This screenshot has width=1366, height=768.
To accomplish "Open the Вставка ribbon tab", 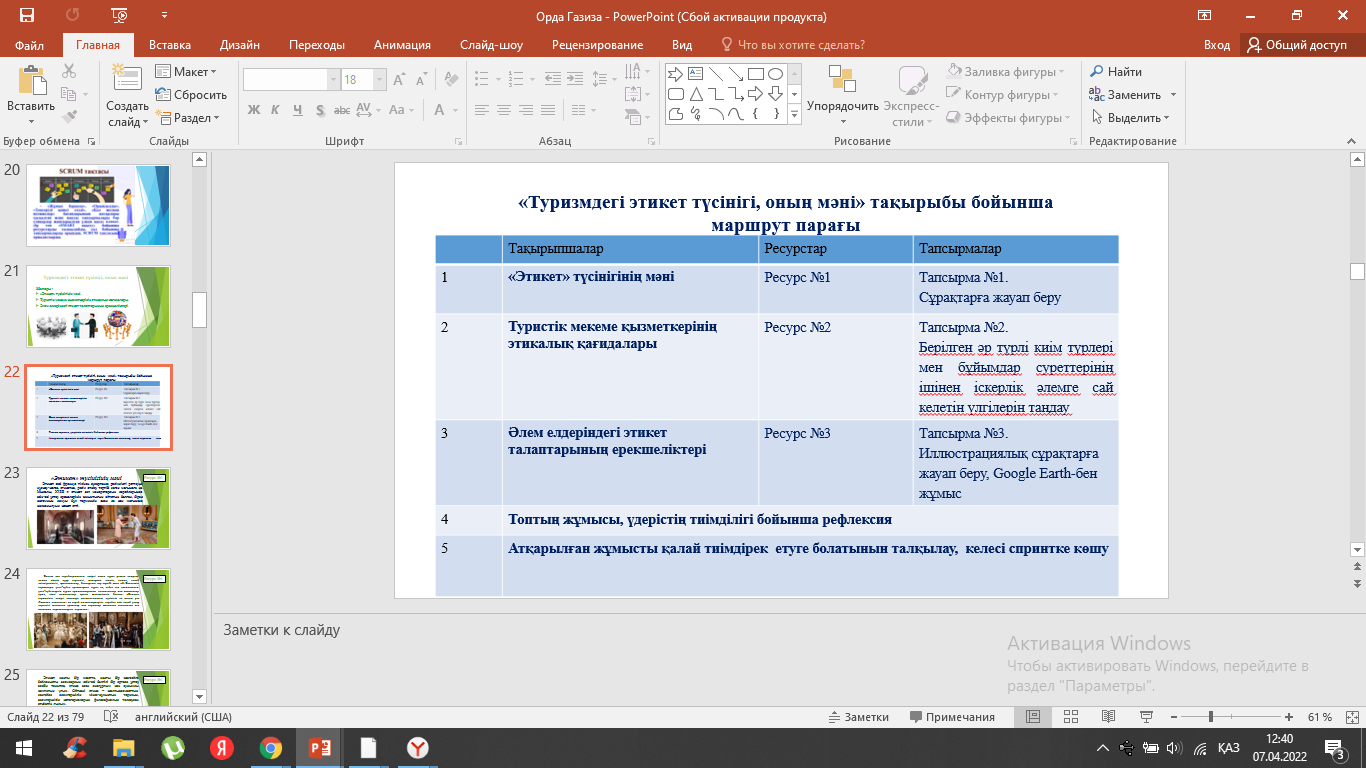I will pos(170,45).
